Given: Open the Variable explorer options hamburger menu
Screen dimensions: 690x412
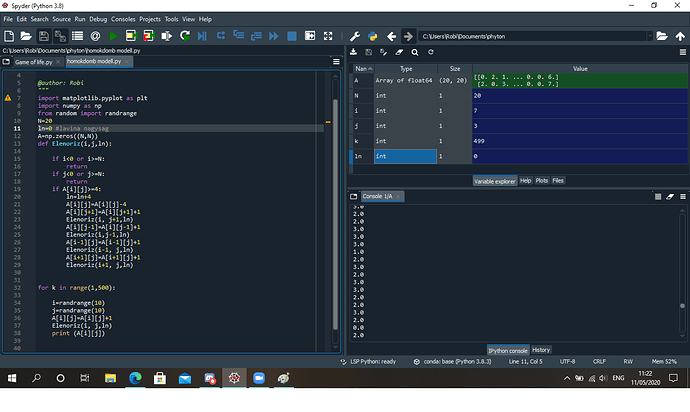Looking at the screenshot, I should (x=681, y=51).
